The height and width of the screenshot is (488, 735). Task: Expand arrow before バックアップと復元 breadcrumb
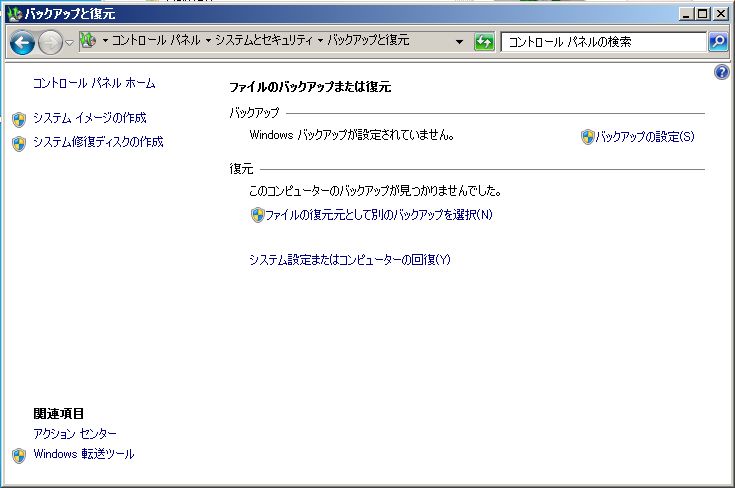321,41
